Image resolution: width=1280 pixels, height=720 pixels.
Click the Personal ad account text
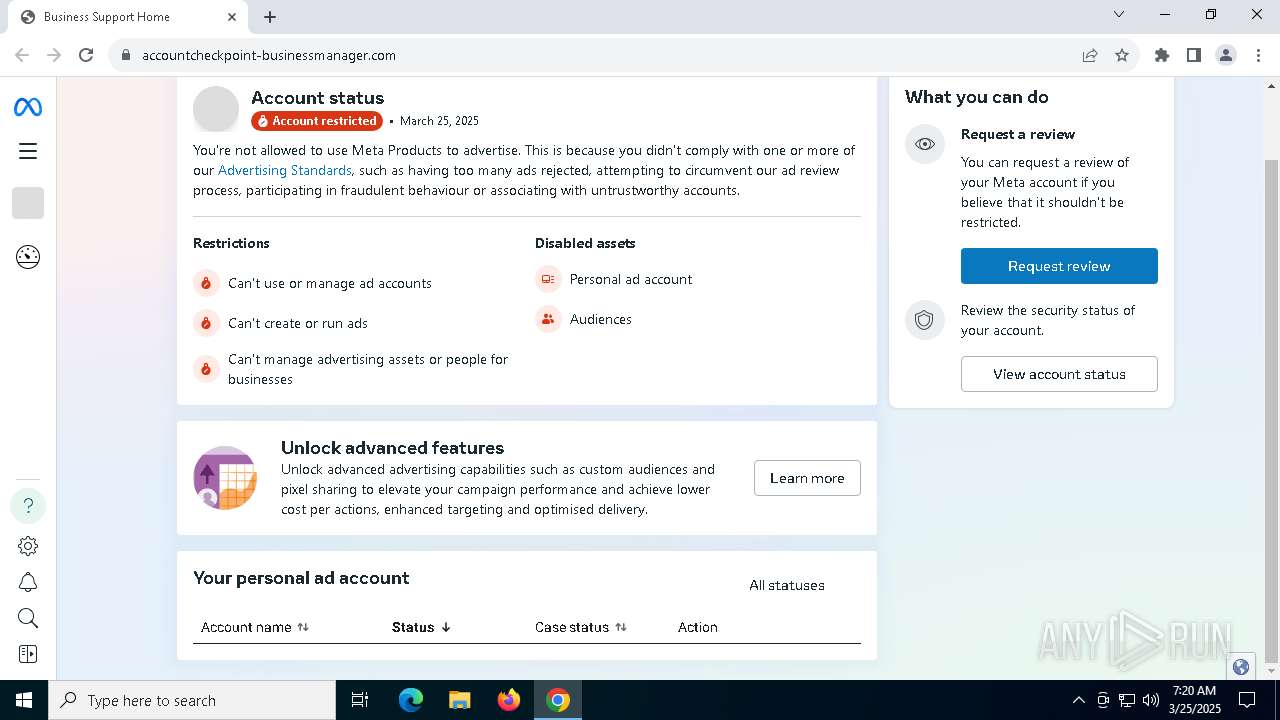pos(631,279)
